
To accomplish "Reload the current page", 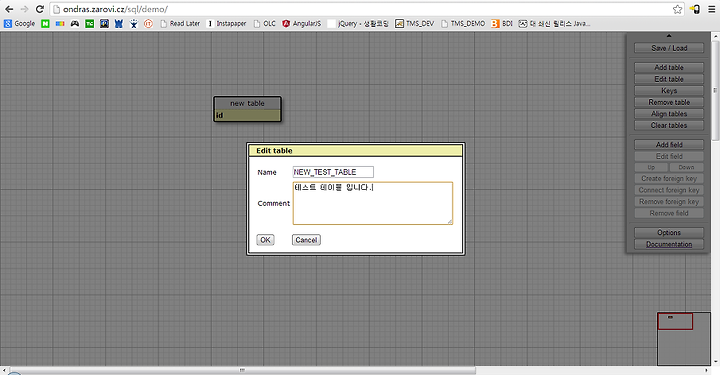I will click(x=40, y=9).
